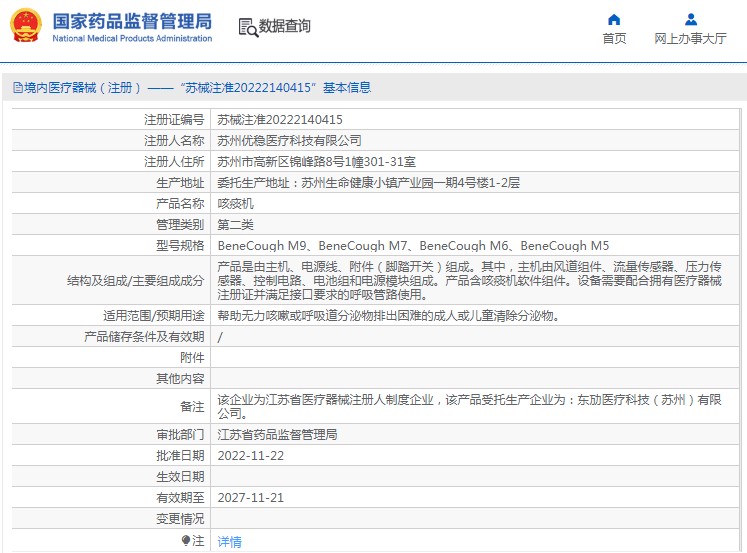
Task: Click National Medical Products Administration subtitle
Action: 132,39
